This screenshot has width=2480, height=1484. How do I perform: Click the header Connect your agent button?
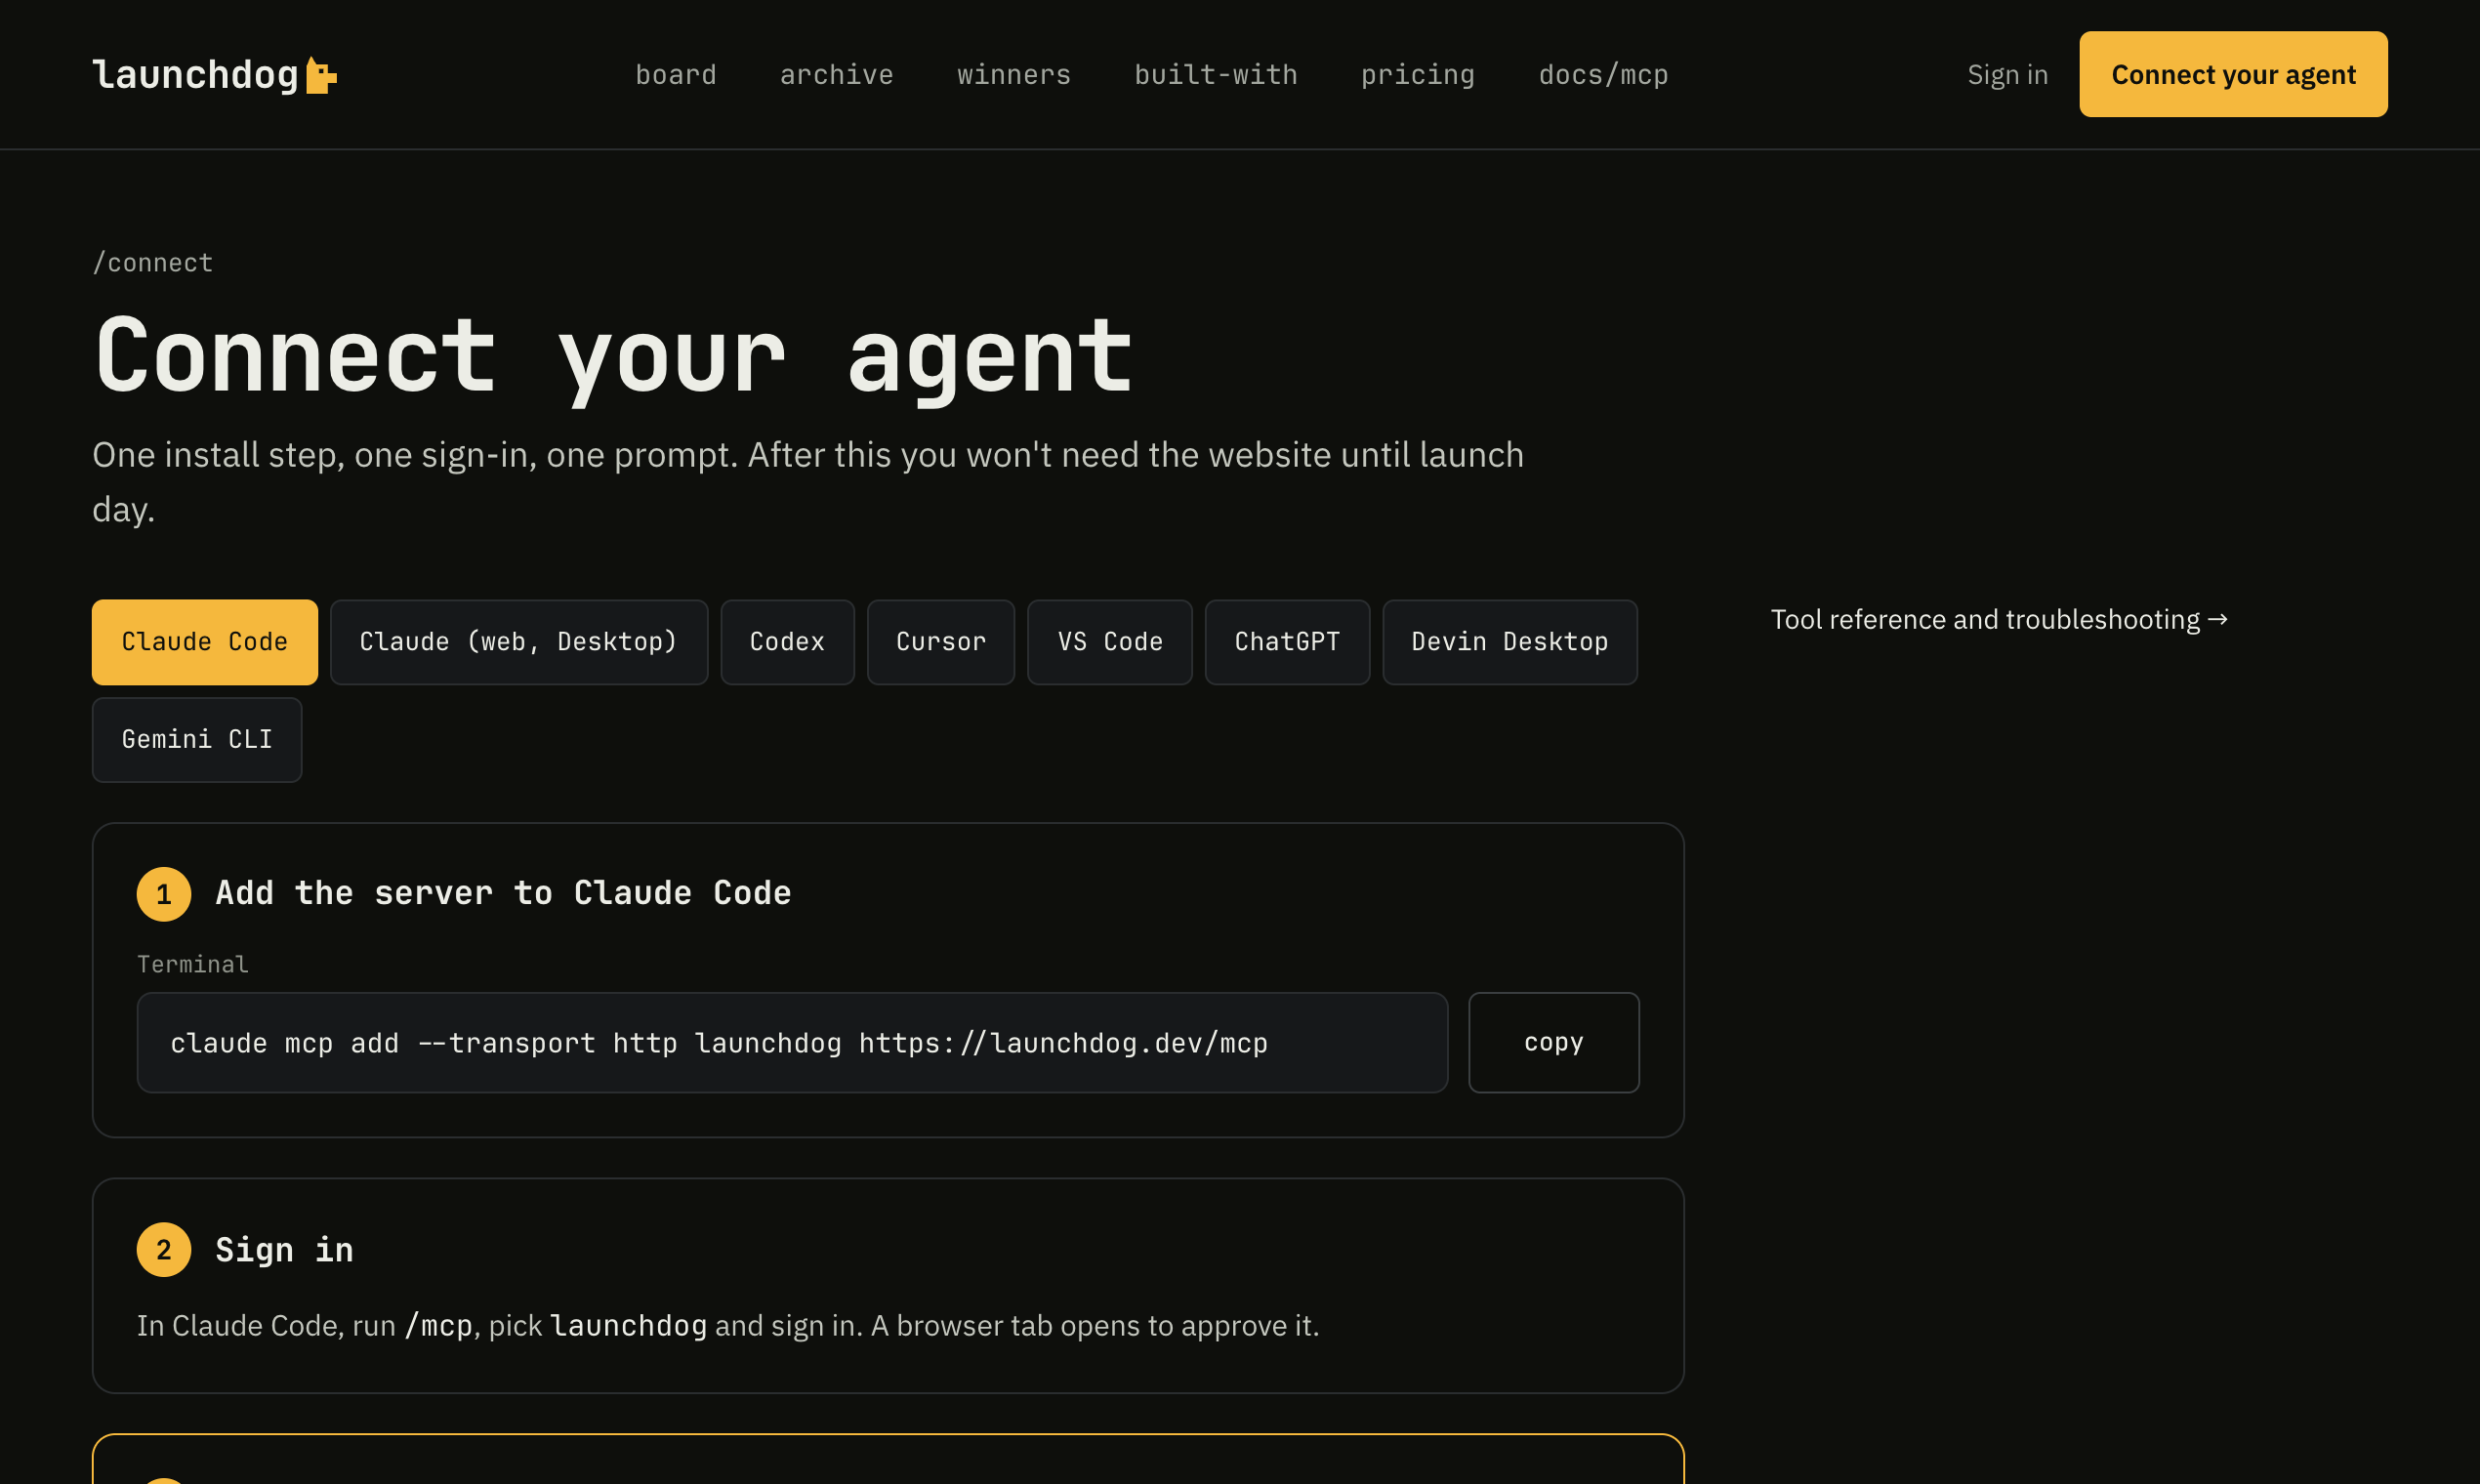2233,74
